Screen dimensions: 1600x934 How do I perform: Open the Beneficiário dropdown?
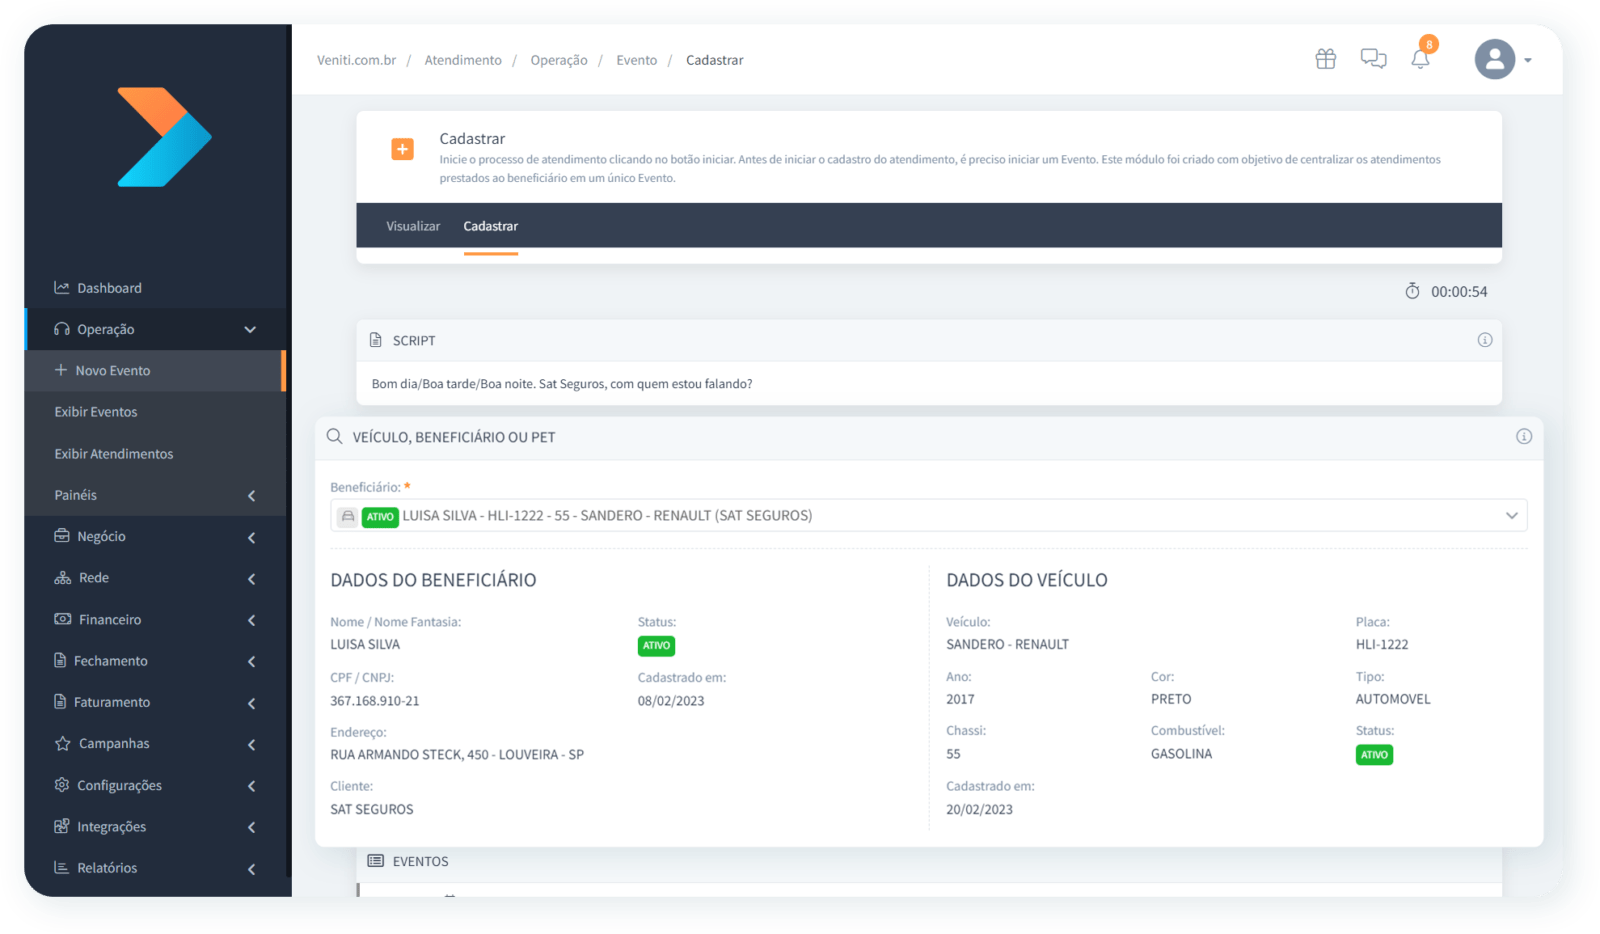(928, 515)
